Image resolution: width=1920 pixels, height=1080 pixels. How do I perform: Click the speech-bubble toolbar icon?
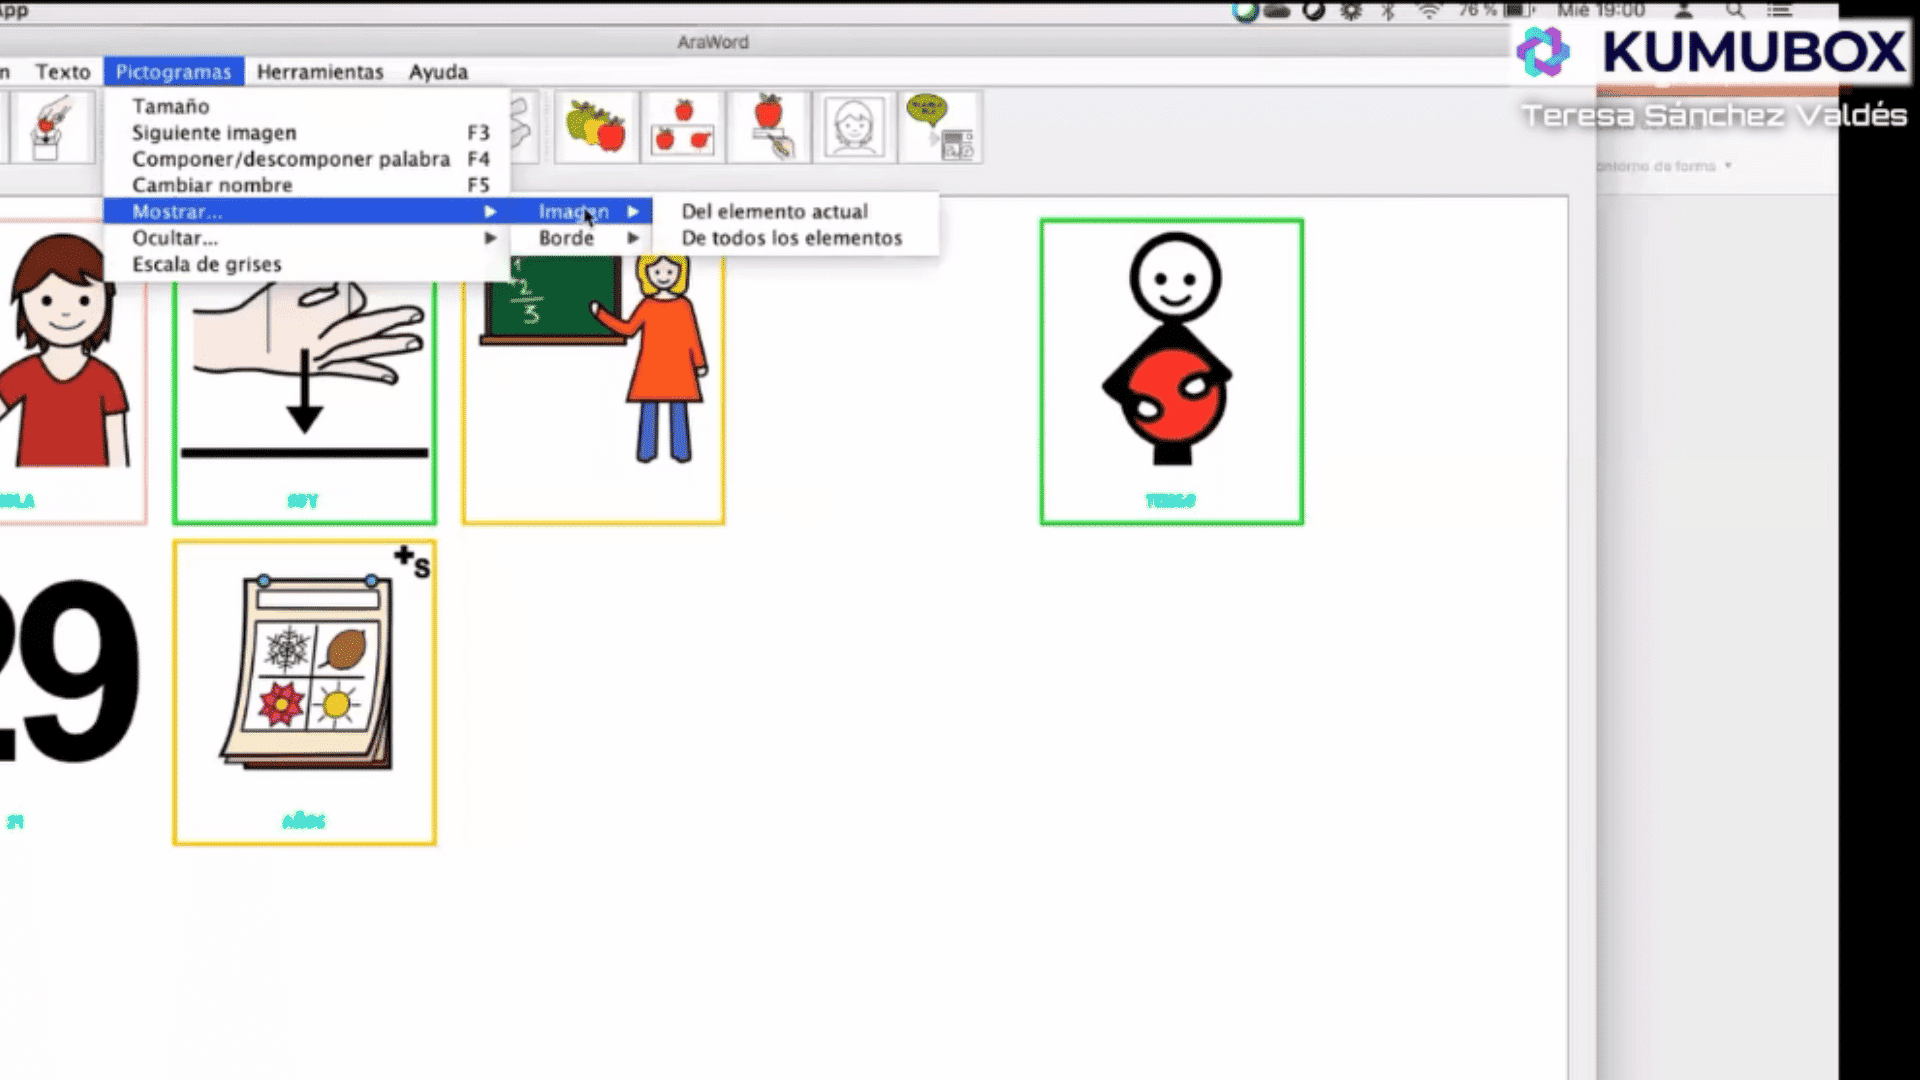coord(940,127)
